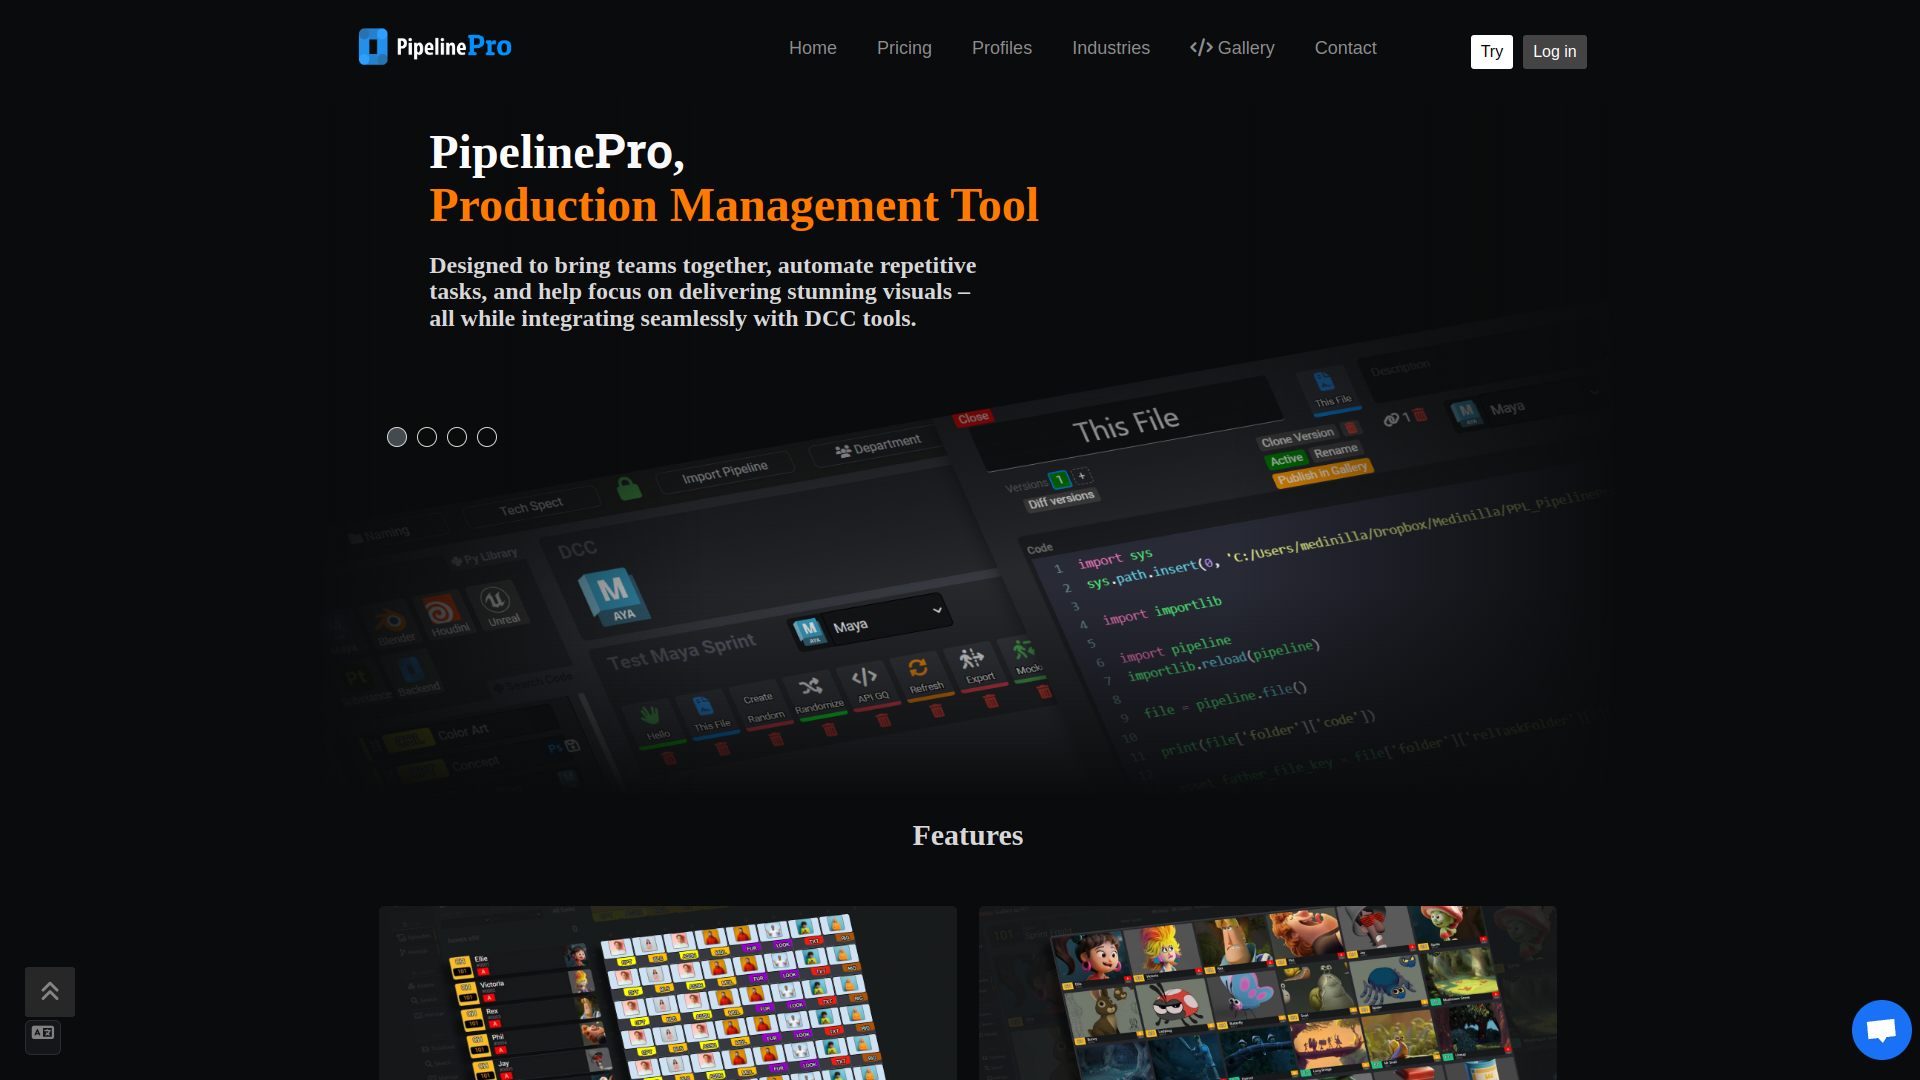This screenshot has height=1080, width=1920.
Task: Click the Try button
Action: (1491, 51)
